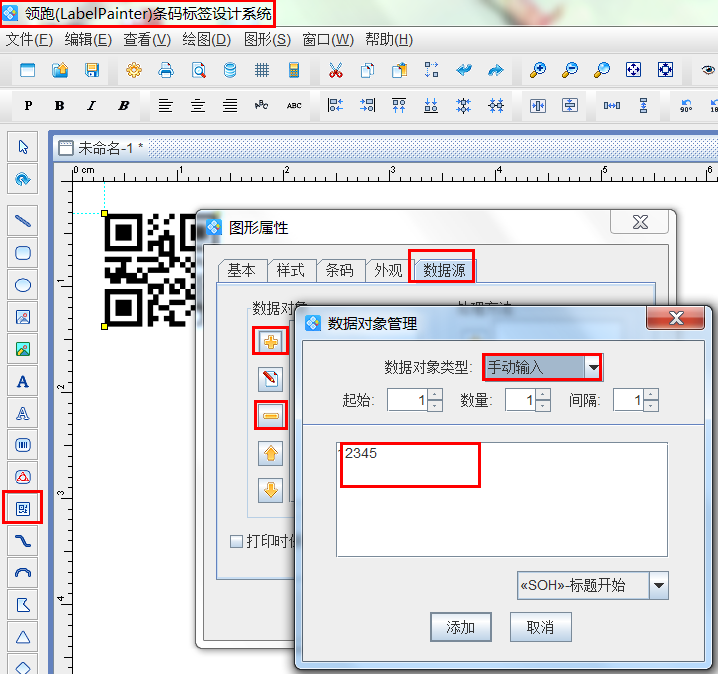
Task: Save the label with floppy disk icon
Action: click(x=92, y=70)
